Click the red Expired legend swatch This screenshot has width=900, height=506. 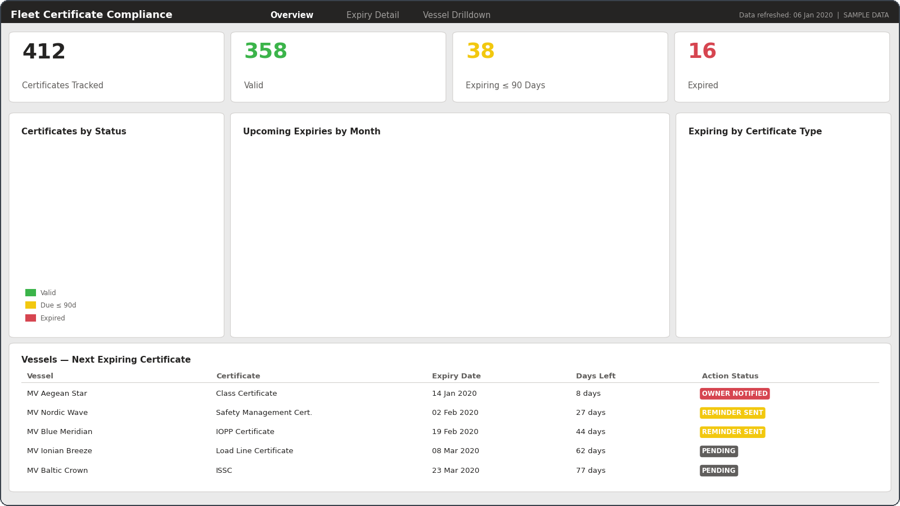click(x=30, y=318)
